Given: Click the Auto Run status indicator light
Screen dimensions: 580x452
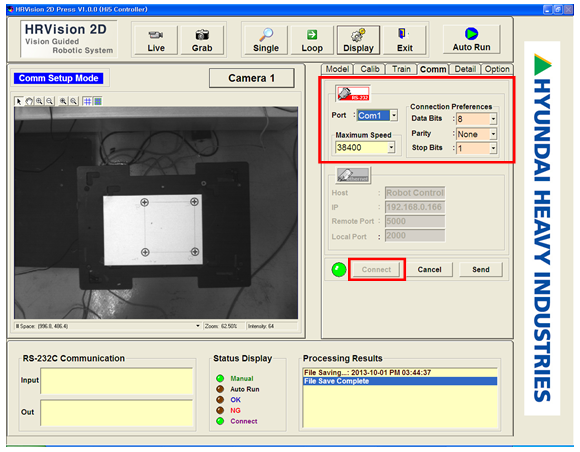Looking at the screenshot, I should [220, 389].
